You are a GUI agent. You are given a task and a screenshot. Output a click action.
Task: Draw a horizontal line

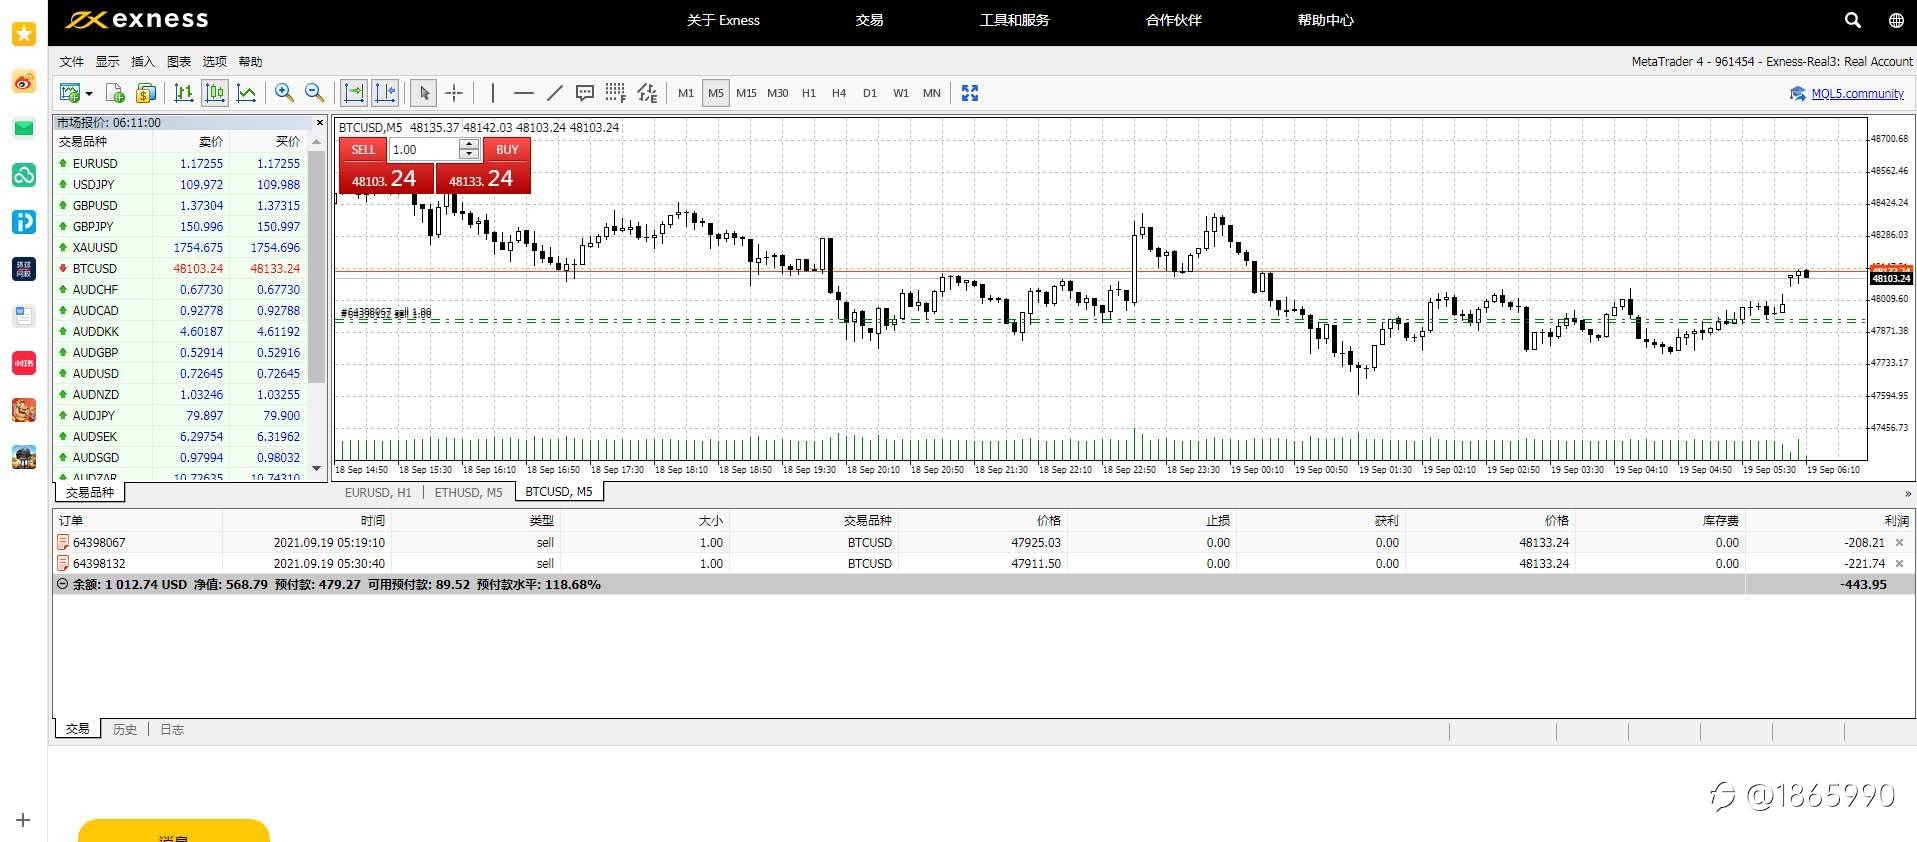coord(524,93)
